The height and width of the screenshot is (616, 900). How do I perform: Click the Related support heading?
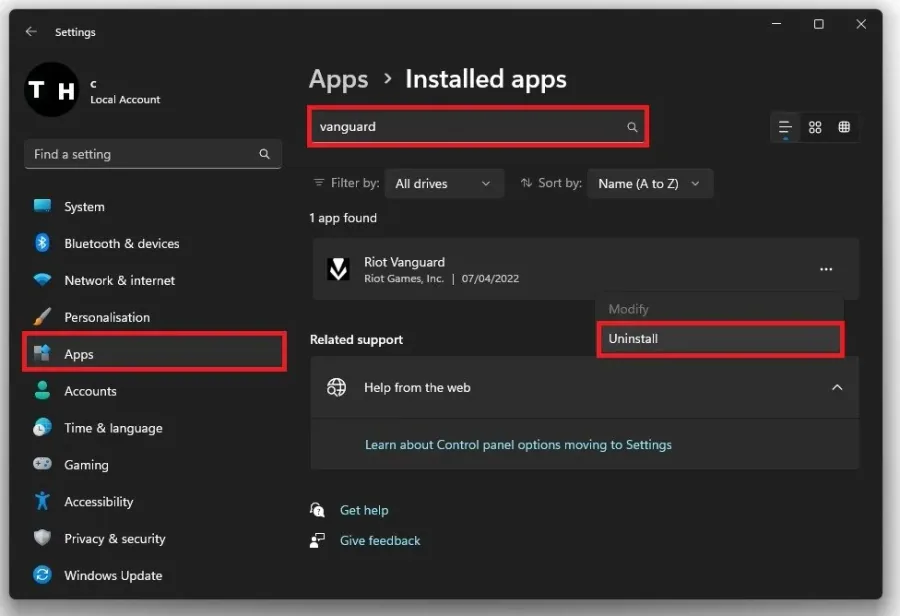[356, 339]
